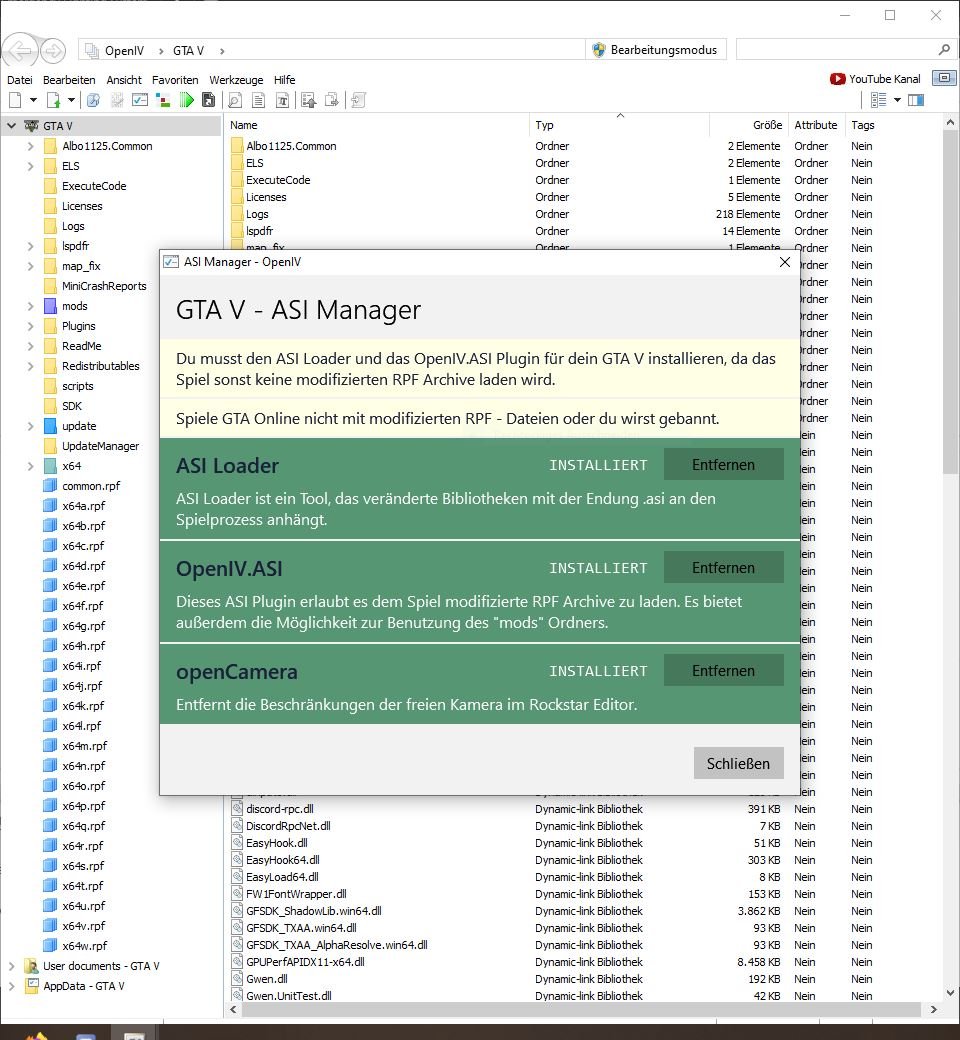The image size is (960, 1040).
Task: Click the forward navigation arrow
Action: 52,50
